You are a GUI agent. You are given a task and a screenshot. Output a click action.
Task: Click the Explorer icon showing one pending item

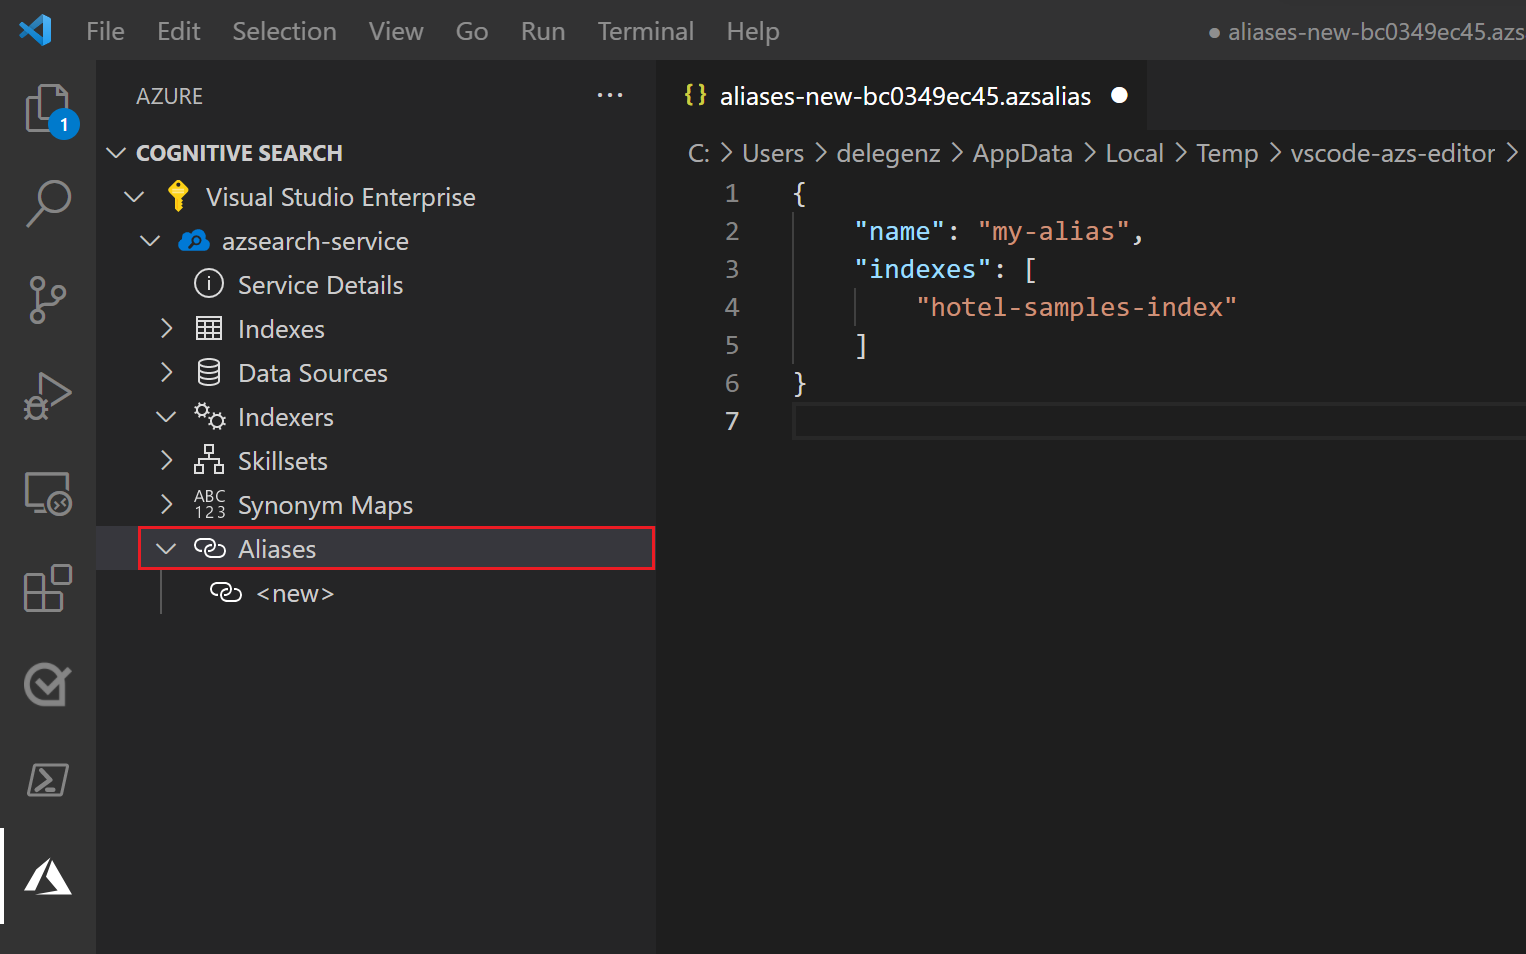[x=47, y=110]
